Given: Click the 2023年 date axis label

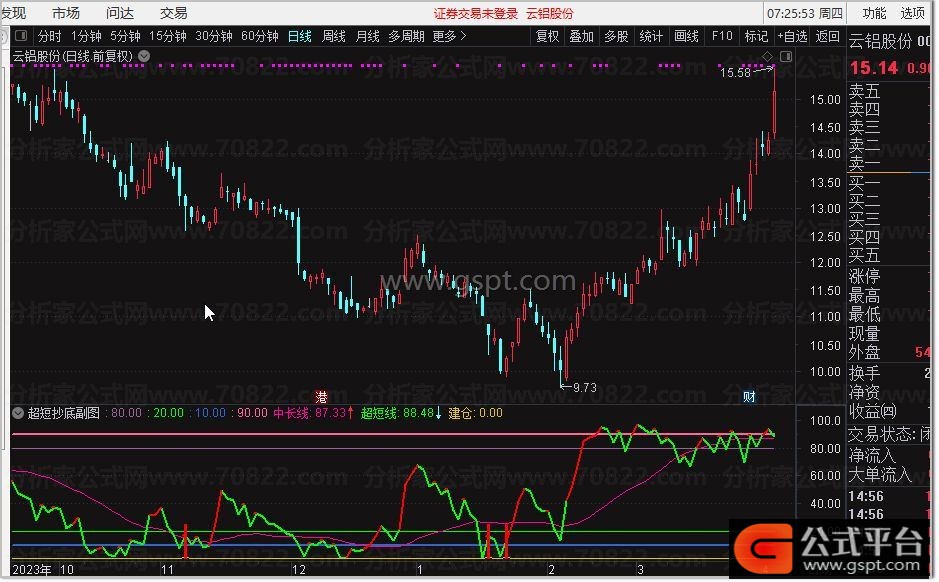Looking at the screenshot, I should pyautogui.click(x=32, y=569).
